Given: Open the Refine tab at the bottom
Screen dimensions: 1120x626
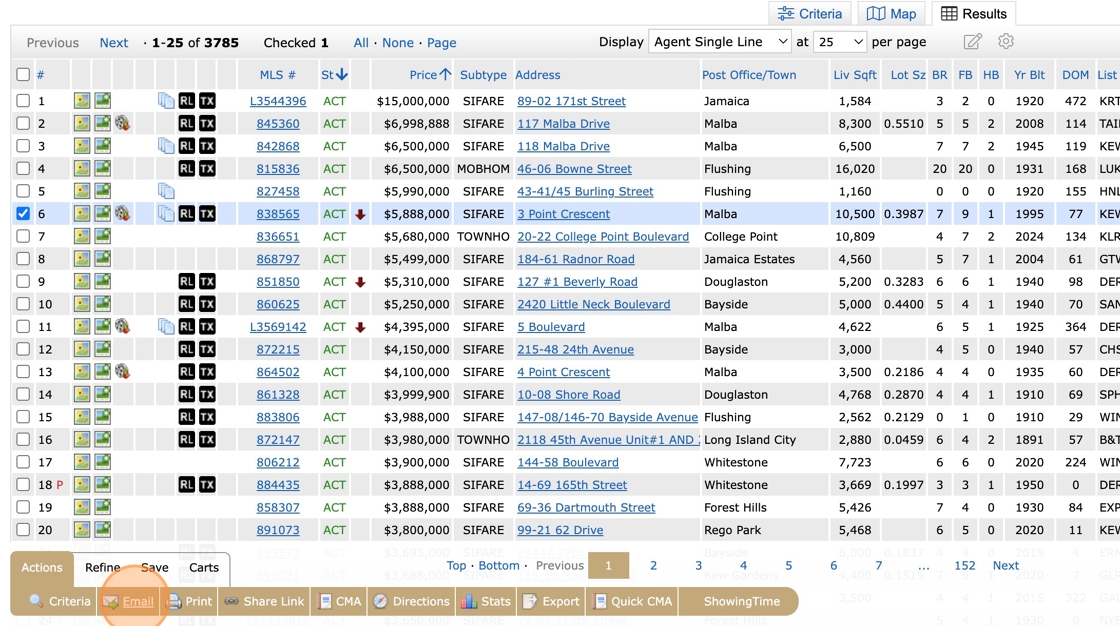Looking at the screenshot, I should 105,567.
